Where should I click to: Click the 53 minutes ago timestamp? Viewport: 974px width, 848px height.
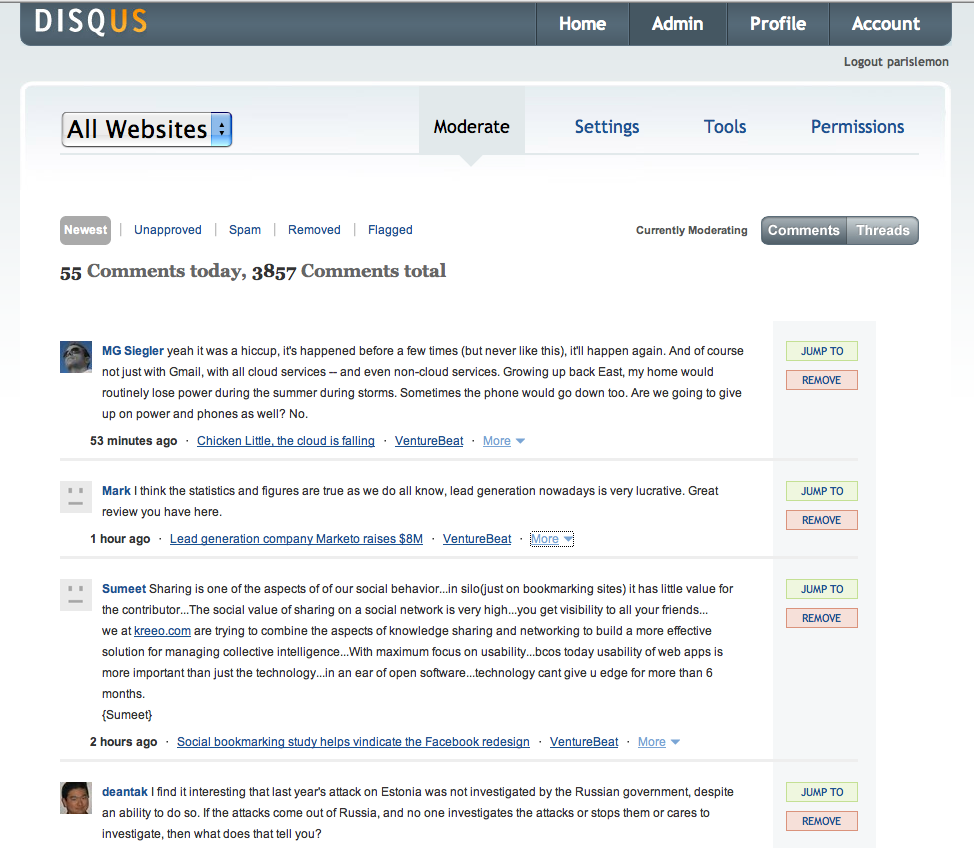pyautogui.click(x=134, y=440)
